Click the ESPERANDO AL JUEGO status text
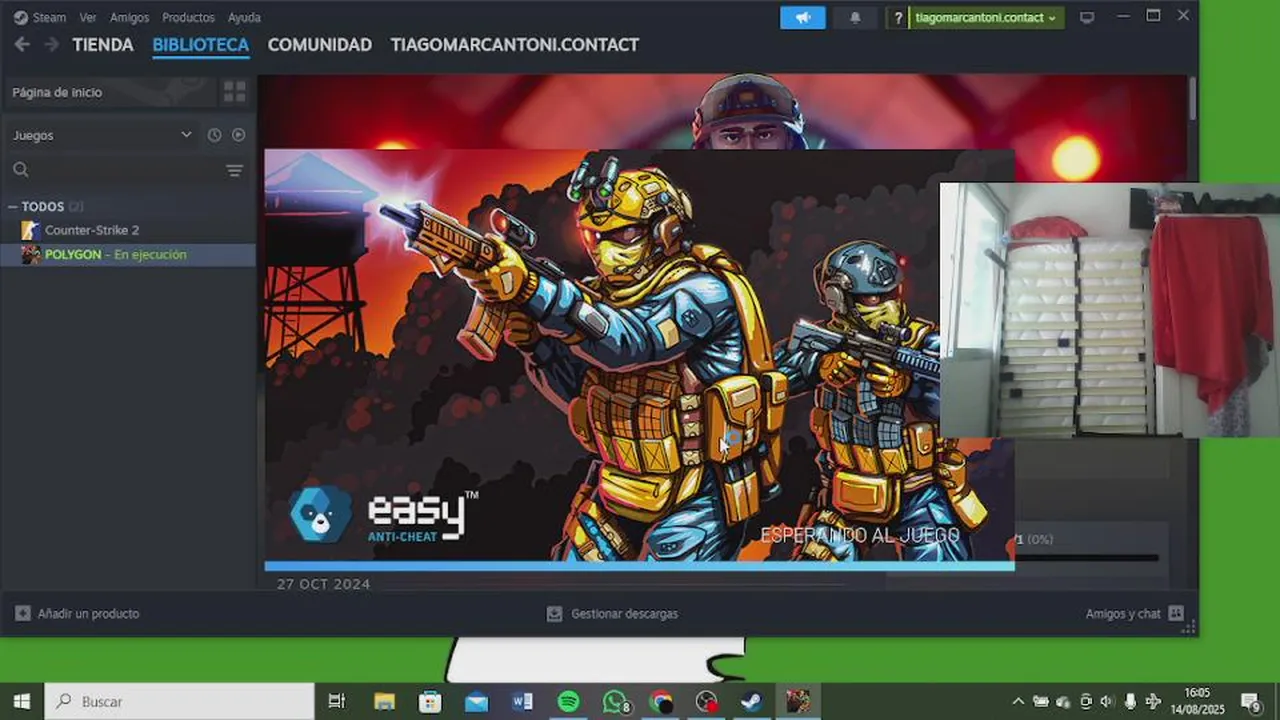This screenshot has height=720, width=1280. [860, 536]
